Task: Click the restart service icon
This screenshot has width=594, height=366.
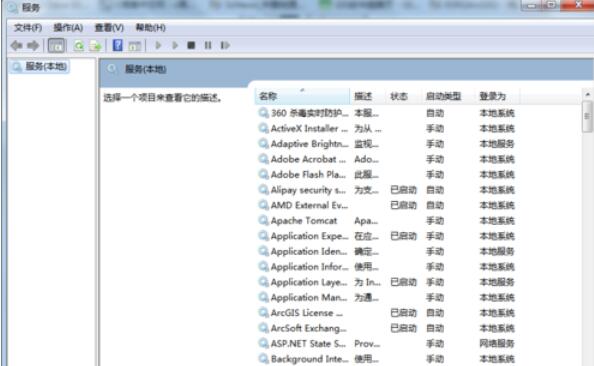Action: click(x=225, y=45)
